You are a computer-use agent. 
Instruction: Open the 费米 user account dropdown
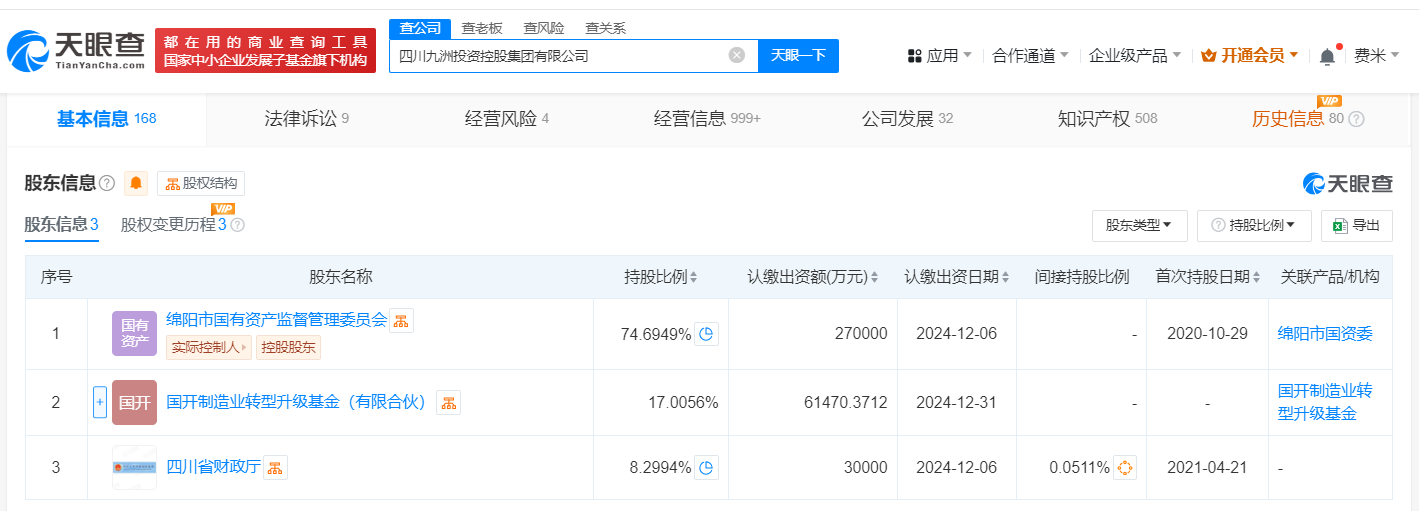pos(1376,56)
